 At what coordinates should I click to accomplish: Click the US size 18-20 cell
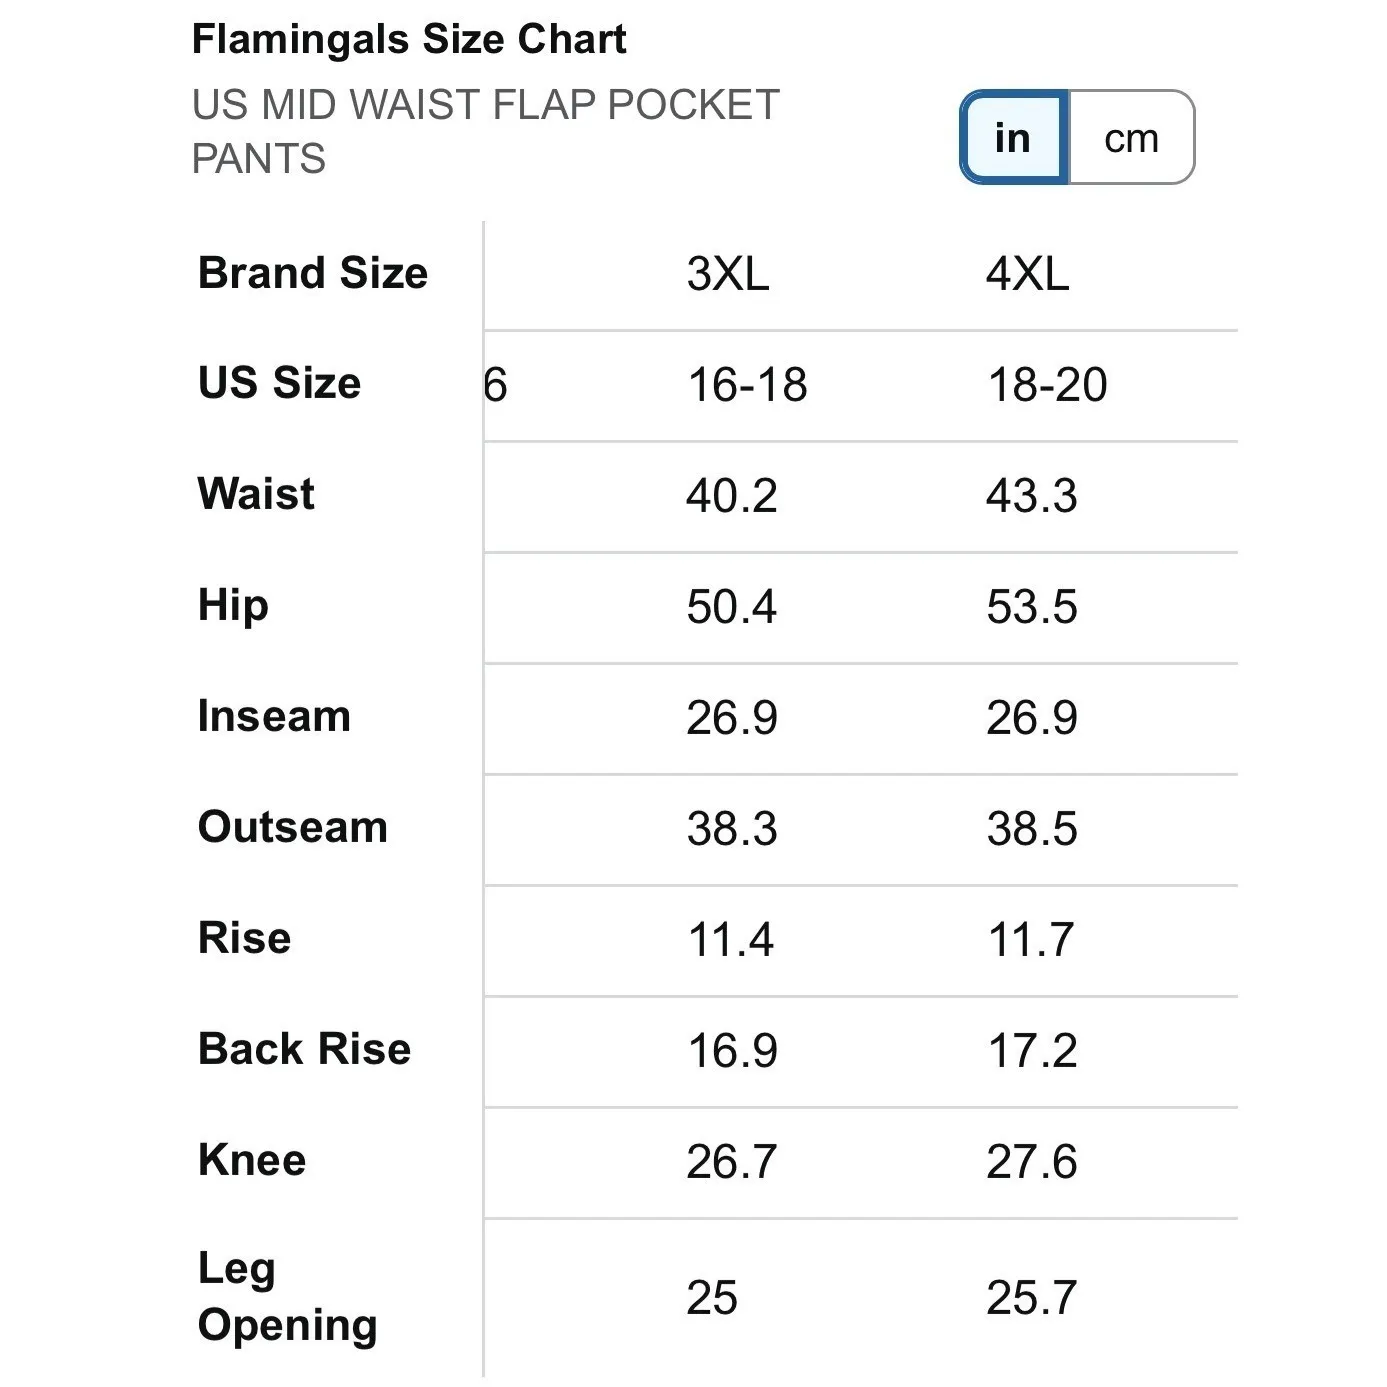1047,385
